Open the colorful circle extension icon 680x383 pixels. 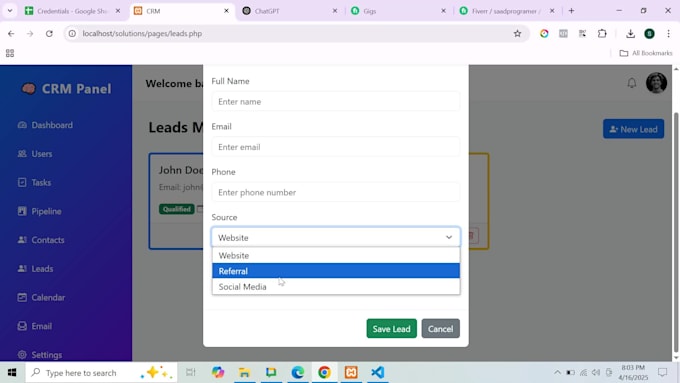[544, 33]
